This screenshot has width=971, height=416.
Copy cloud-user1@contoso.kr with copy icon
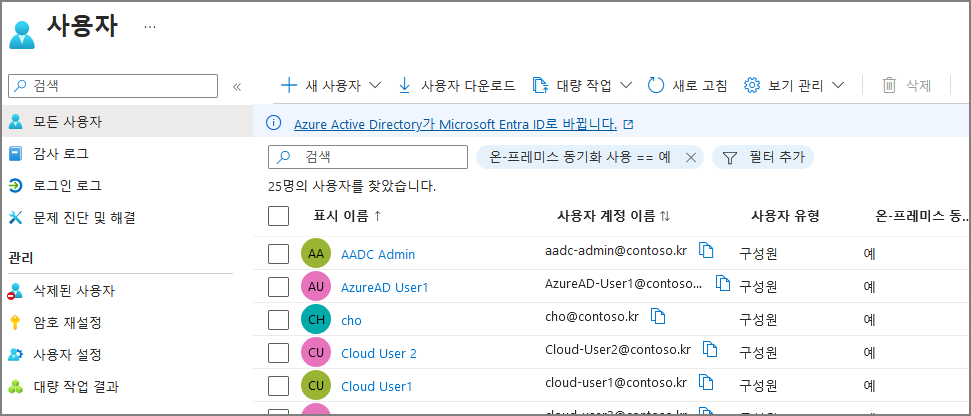pyautogui.click(x=706, y=382)
